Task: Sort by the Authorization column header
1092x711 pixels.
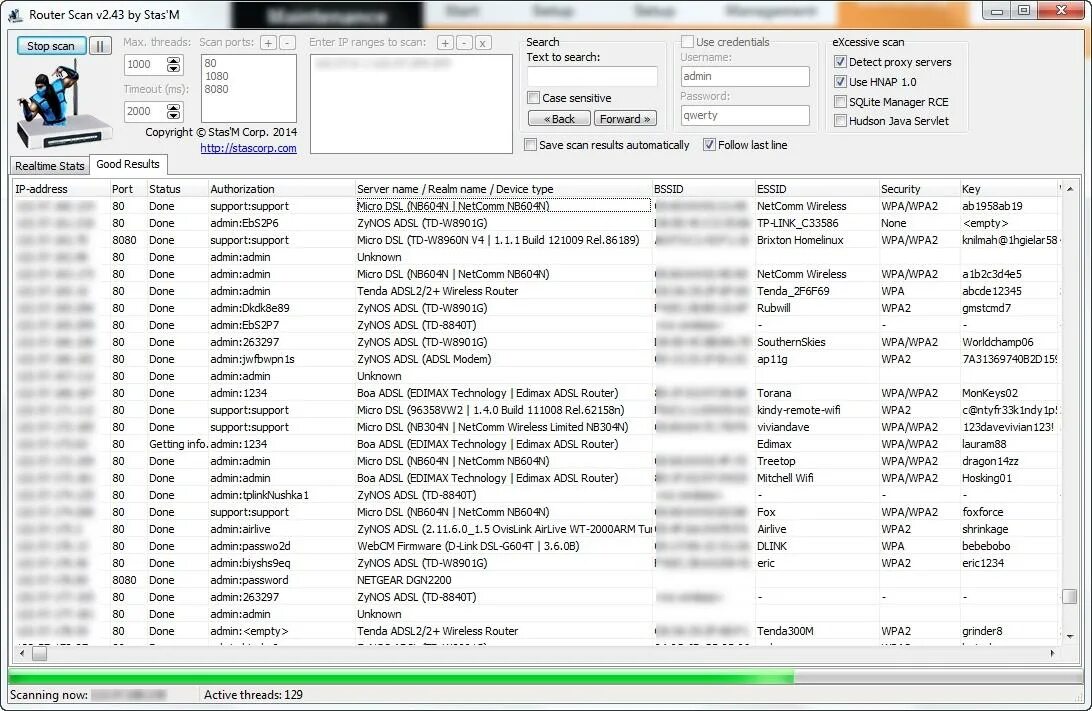Action: [x=281, y=189]
